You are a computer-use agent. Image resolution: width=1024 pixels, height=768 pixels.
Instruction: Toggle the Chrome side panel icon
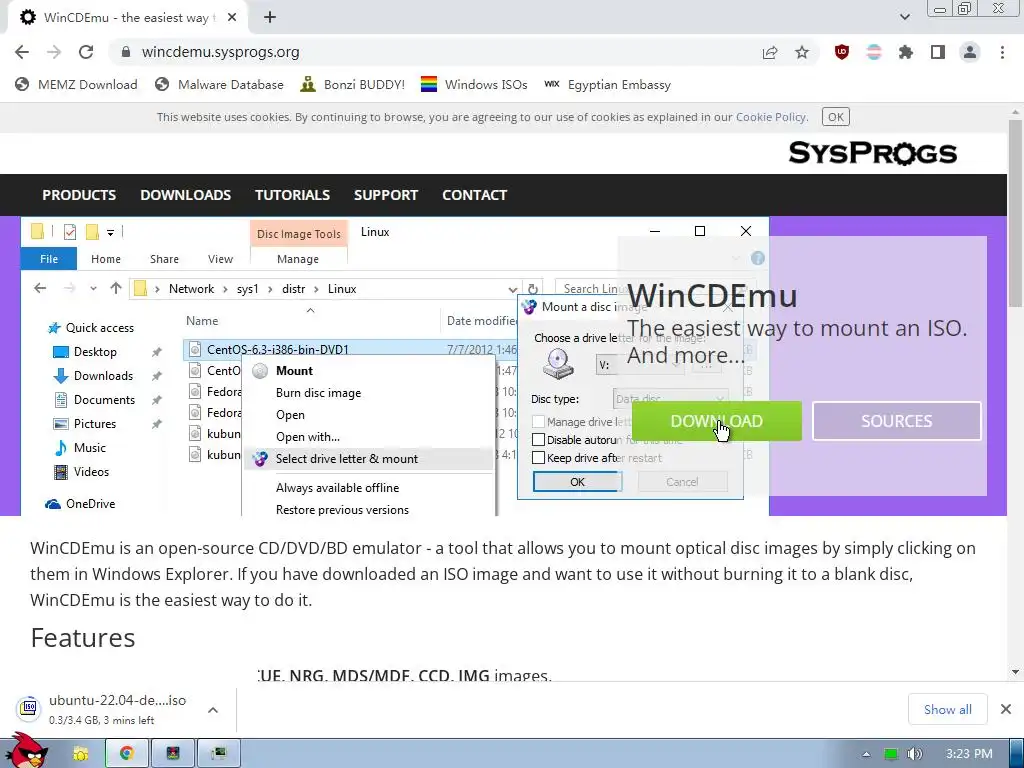[938, 52]
